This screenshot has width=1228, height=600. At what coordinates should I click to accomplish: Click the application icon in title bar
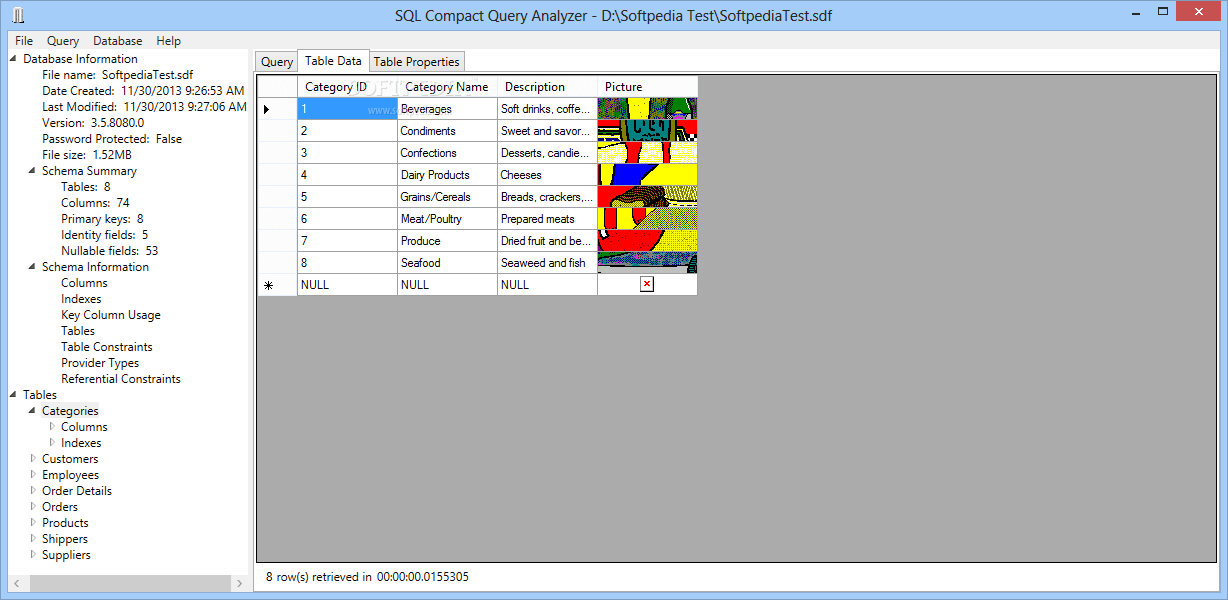pyautogui.click(x=18, y=16)
